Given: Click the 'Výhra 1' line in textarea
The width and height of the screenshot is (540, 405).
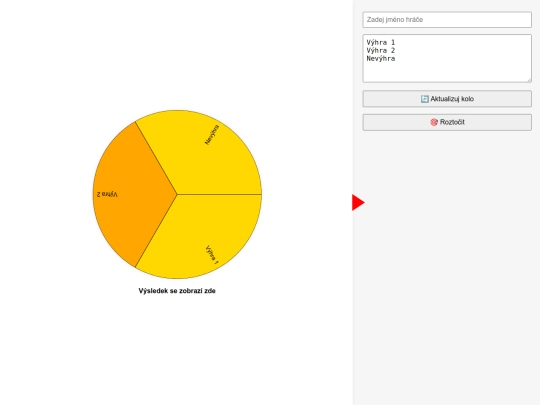Looking at the screenshot, I should coord(381,42).
